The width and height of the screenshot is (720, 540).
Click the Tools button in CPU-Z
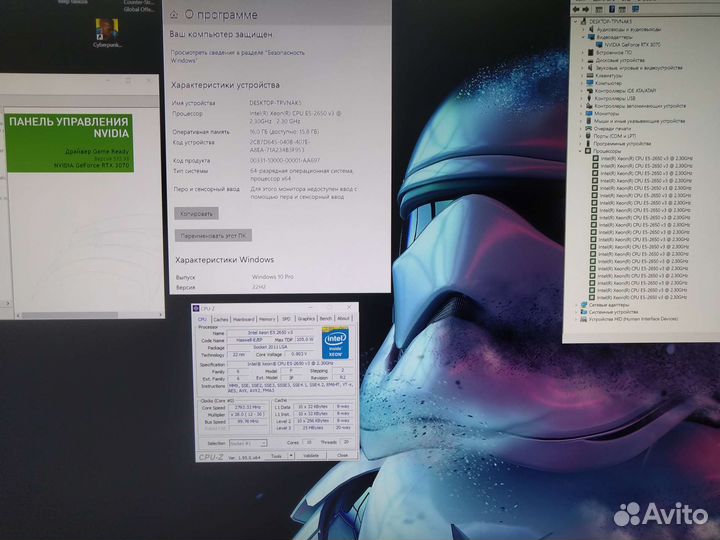click(x=276, y=456)
